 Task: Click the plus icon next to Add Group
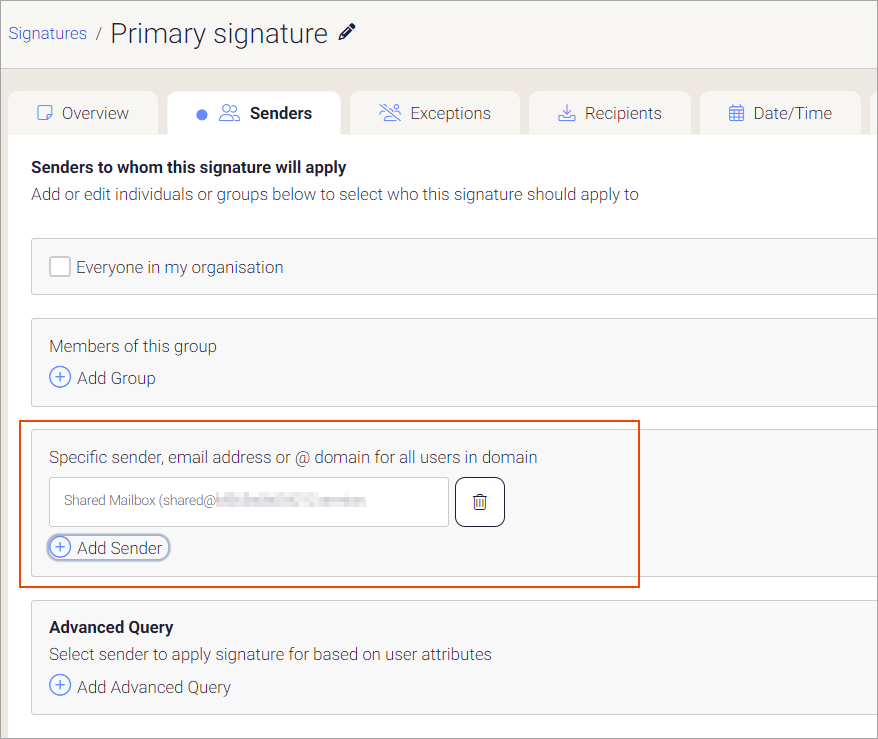[60, 377]
